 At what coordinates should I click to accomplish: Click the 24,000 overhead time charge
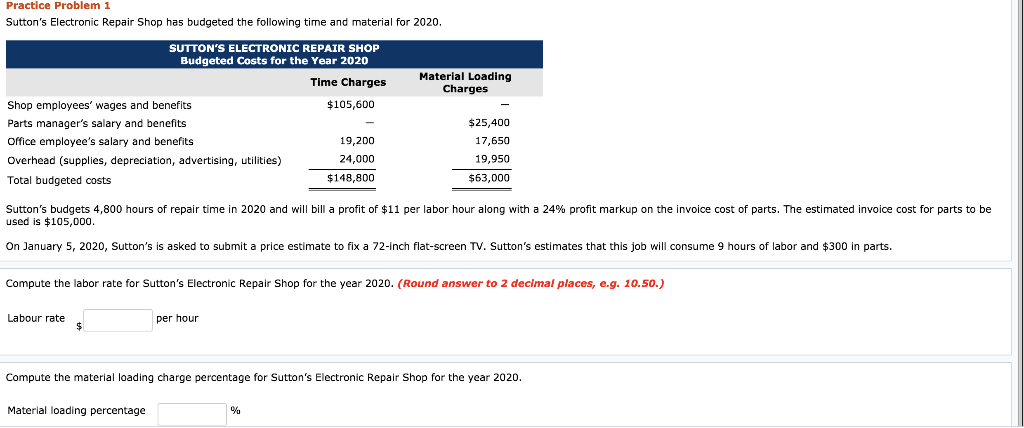357,159
